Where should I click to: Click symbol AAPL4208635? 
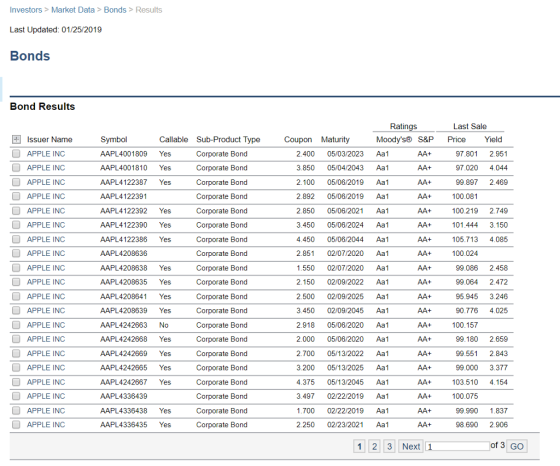click(124, 282)
